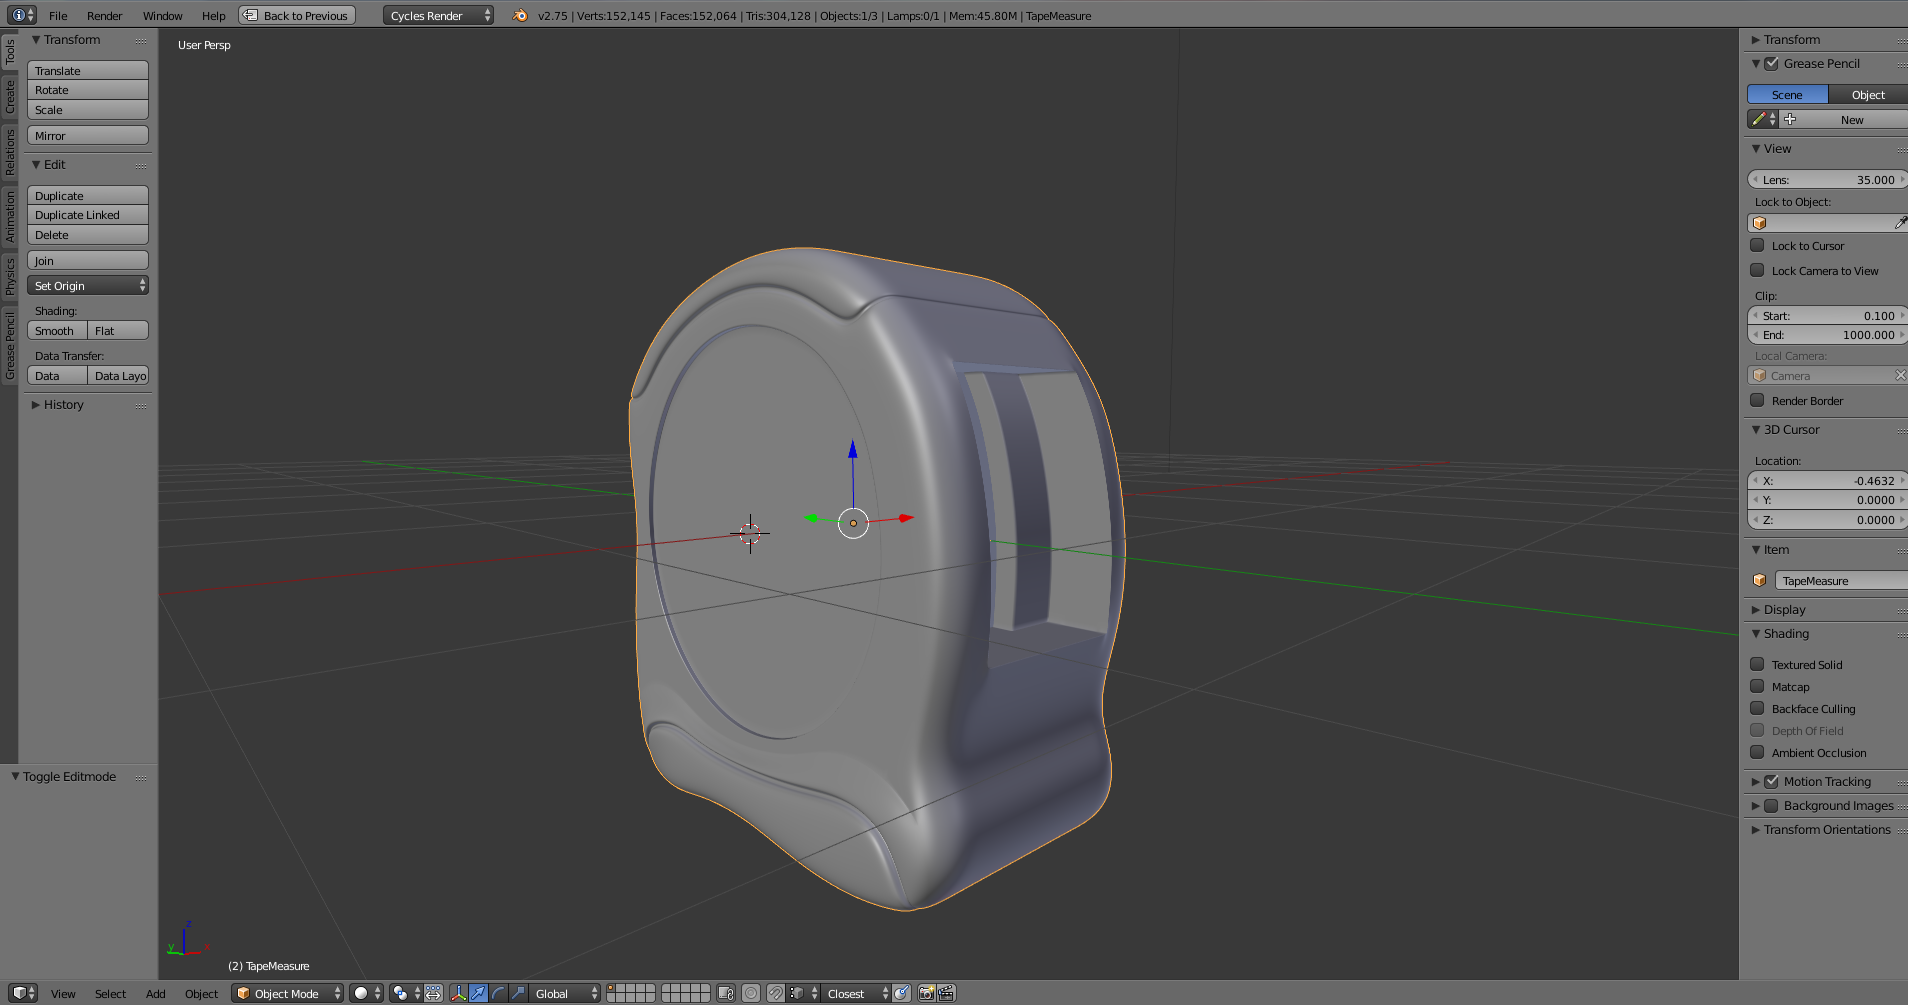
Task: Click the TapeMeasure object cube icon
Action: pos(1760,580)
